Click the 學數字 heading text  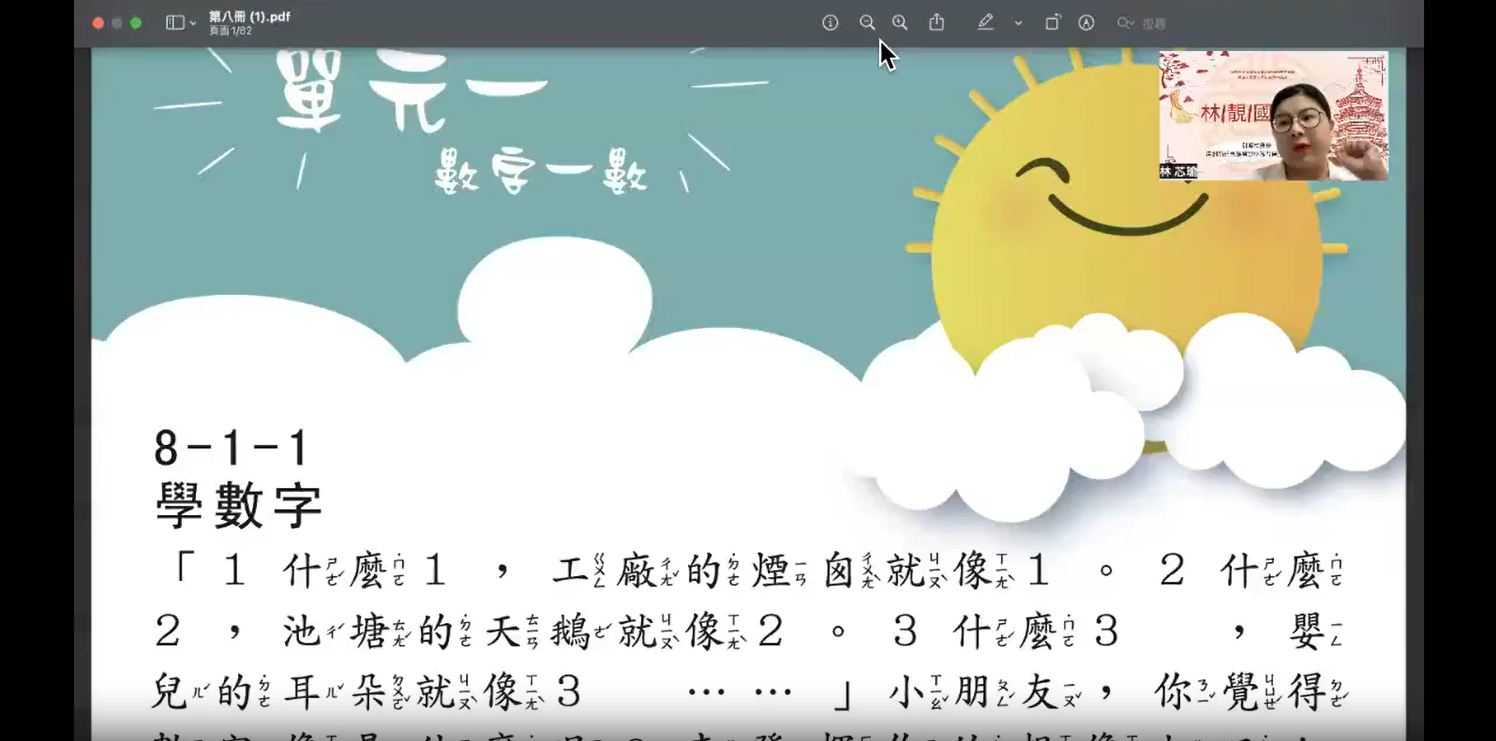point(239,505)
